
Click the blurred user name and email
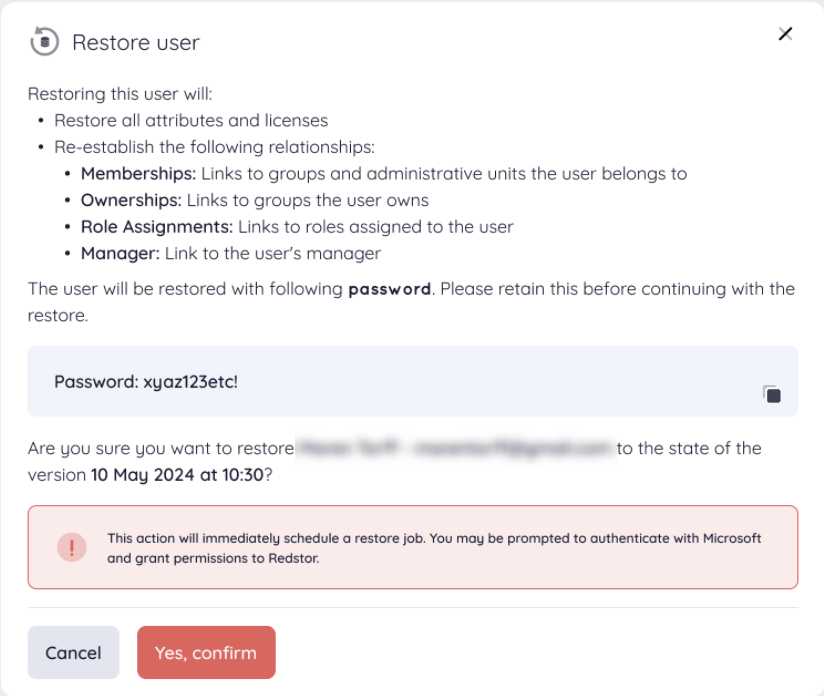[x=455, y=448]
